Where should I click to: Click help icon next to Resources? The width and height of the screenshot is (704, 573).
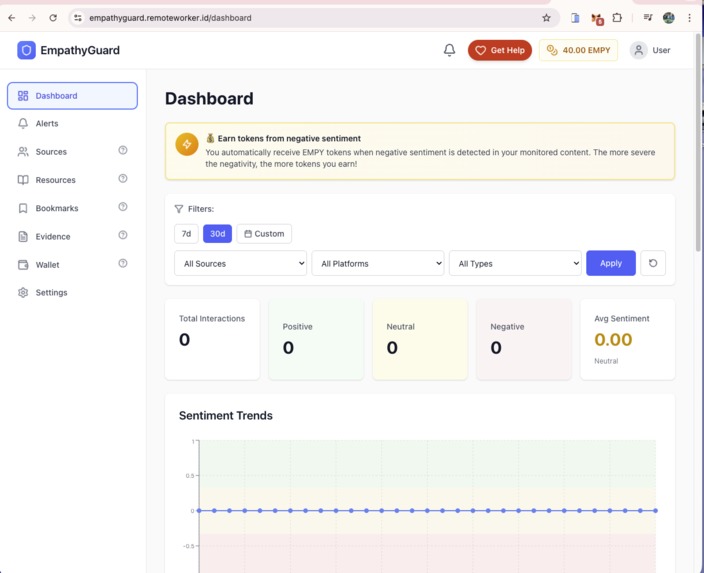pyautogui.click(x=123, y=178)
